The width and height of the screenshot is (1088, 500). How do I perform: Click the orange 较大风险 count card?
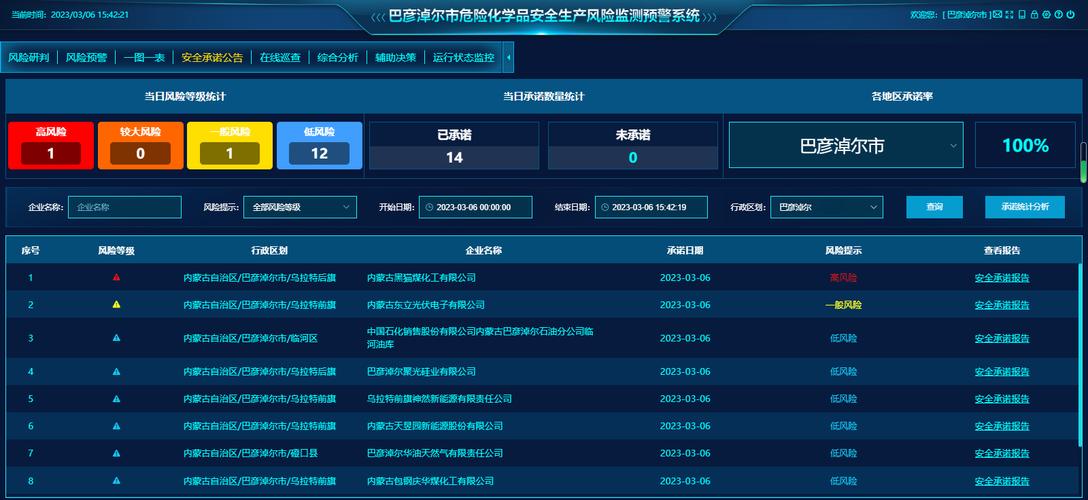(x=140, y=146)
